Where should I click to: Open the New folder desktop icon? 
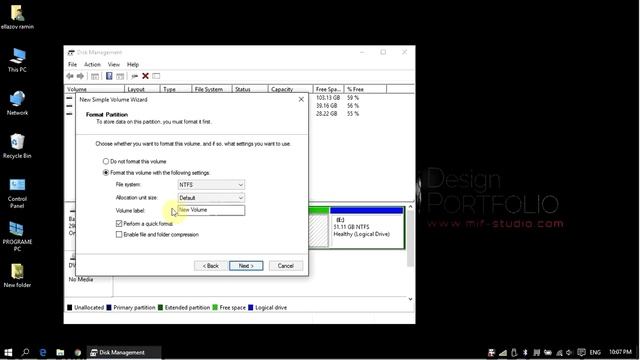click(17, 276)
